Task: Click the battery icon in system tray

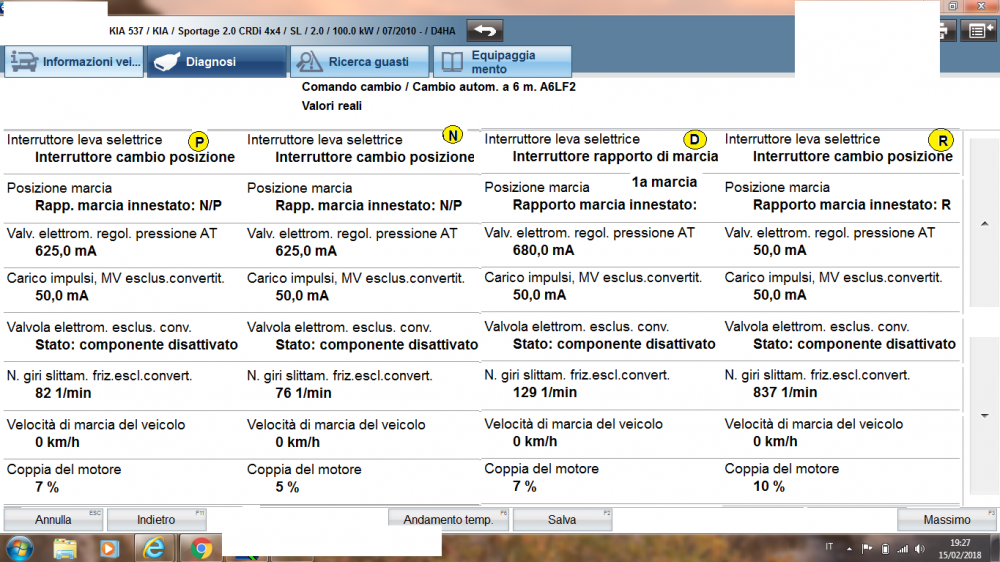Action: [x=885, y=549]
